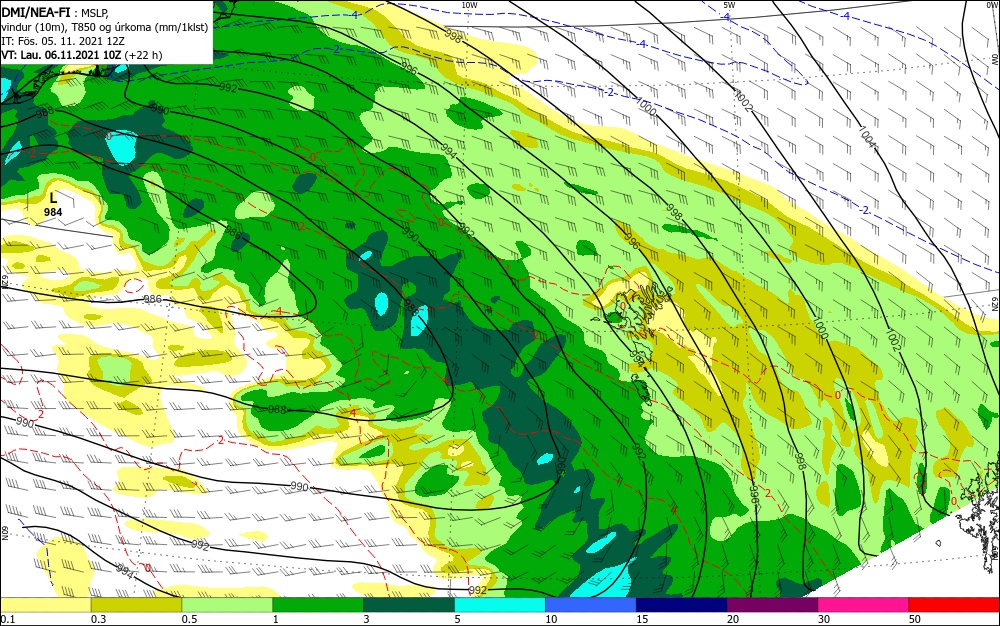The height and width of the screenshot is (626, 1000).
Task: Click the navy 15–20 legend swatch
Action: click(682, 605)
